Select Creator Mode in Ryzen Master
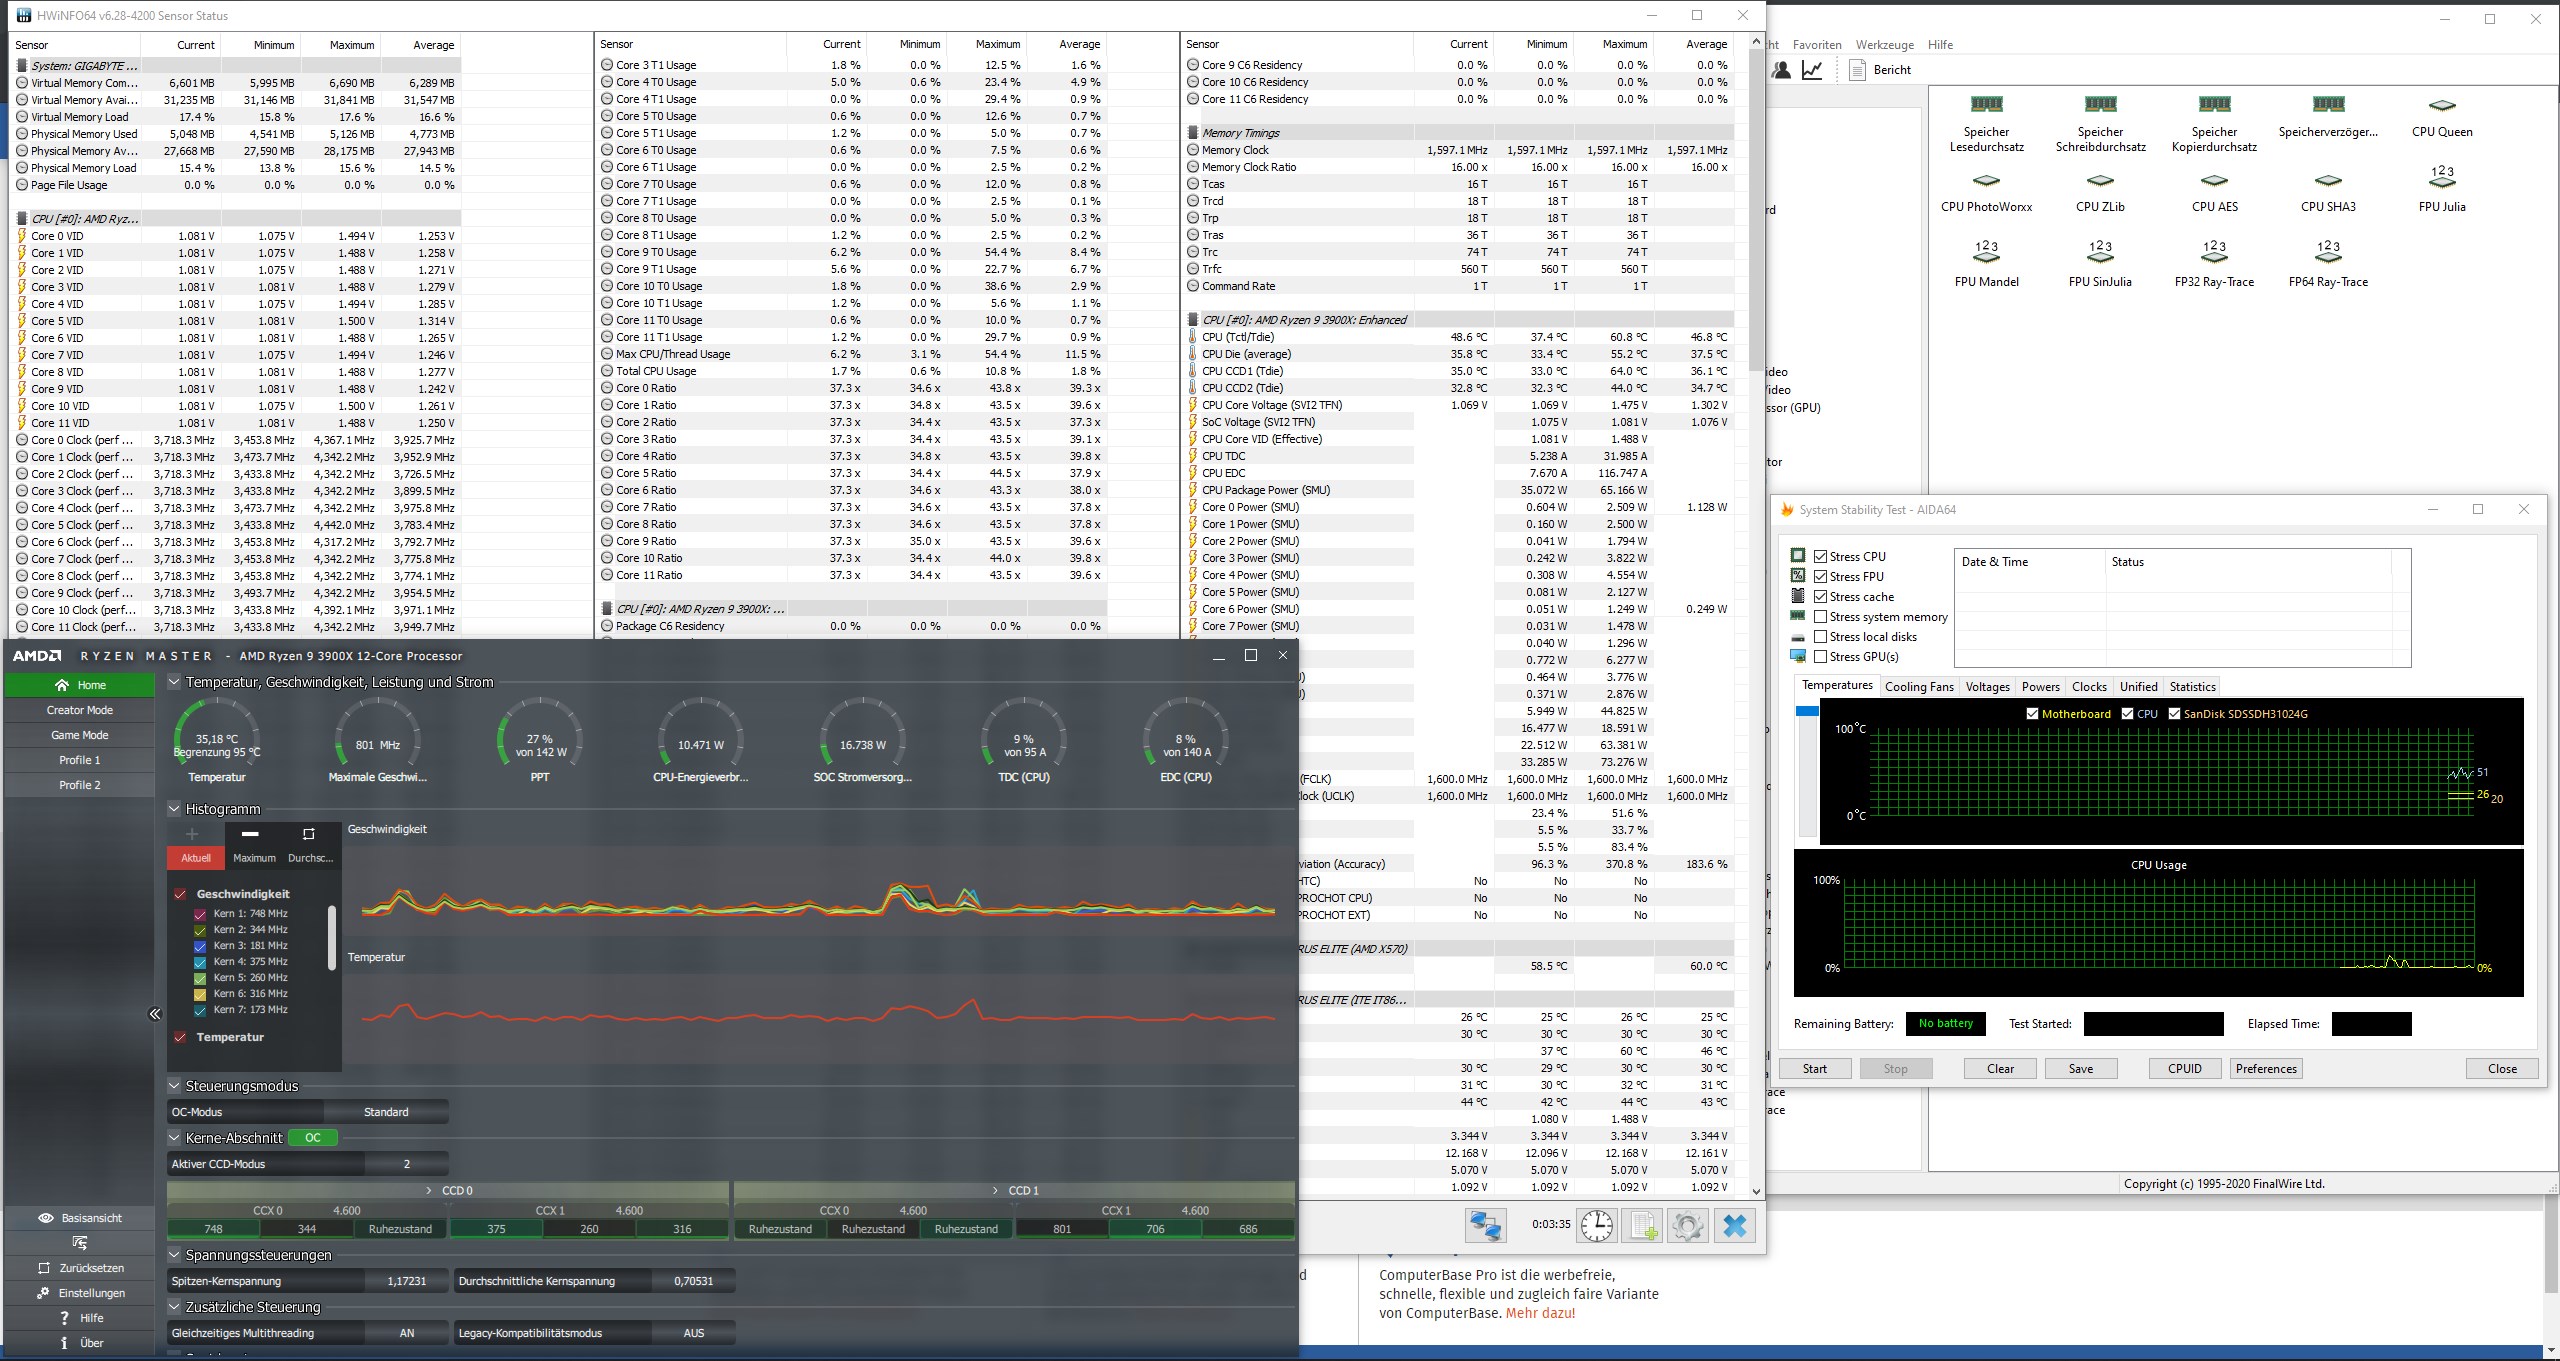 pos(80,710)
